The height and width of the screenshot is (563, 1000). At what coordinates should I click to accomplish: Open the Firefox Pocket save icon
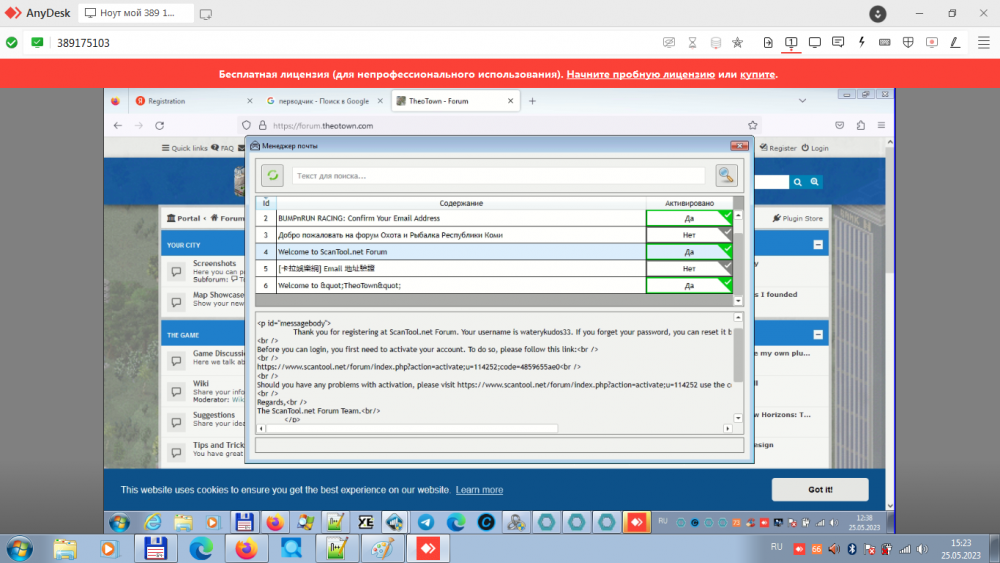839,126
